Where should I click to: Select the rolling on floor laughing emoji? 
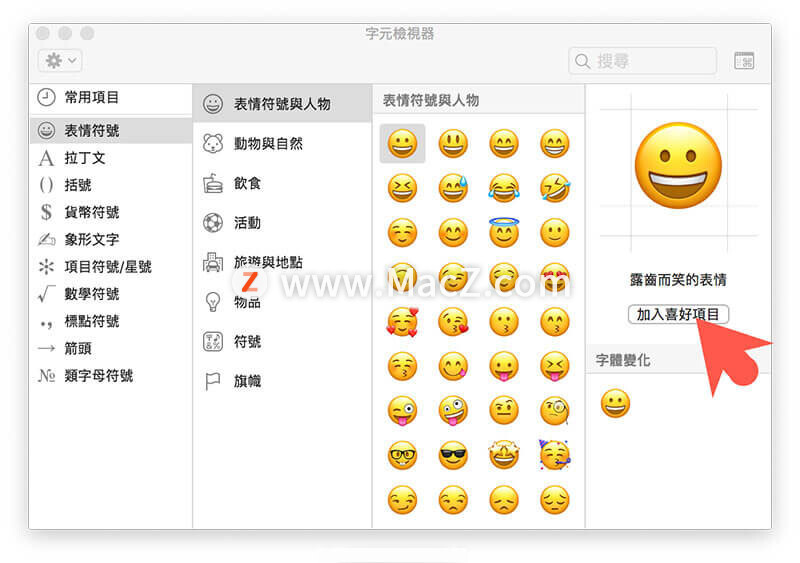(555, 188)
